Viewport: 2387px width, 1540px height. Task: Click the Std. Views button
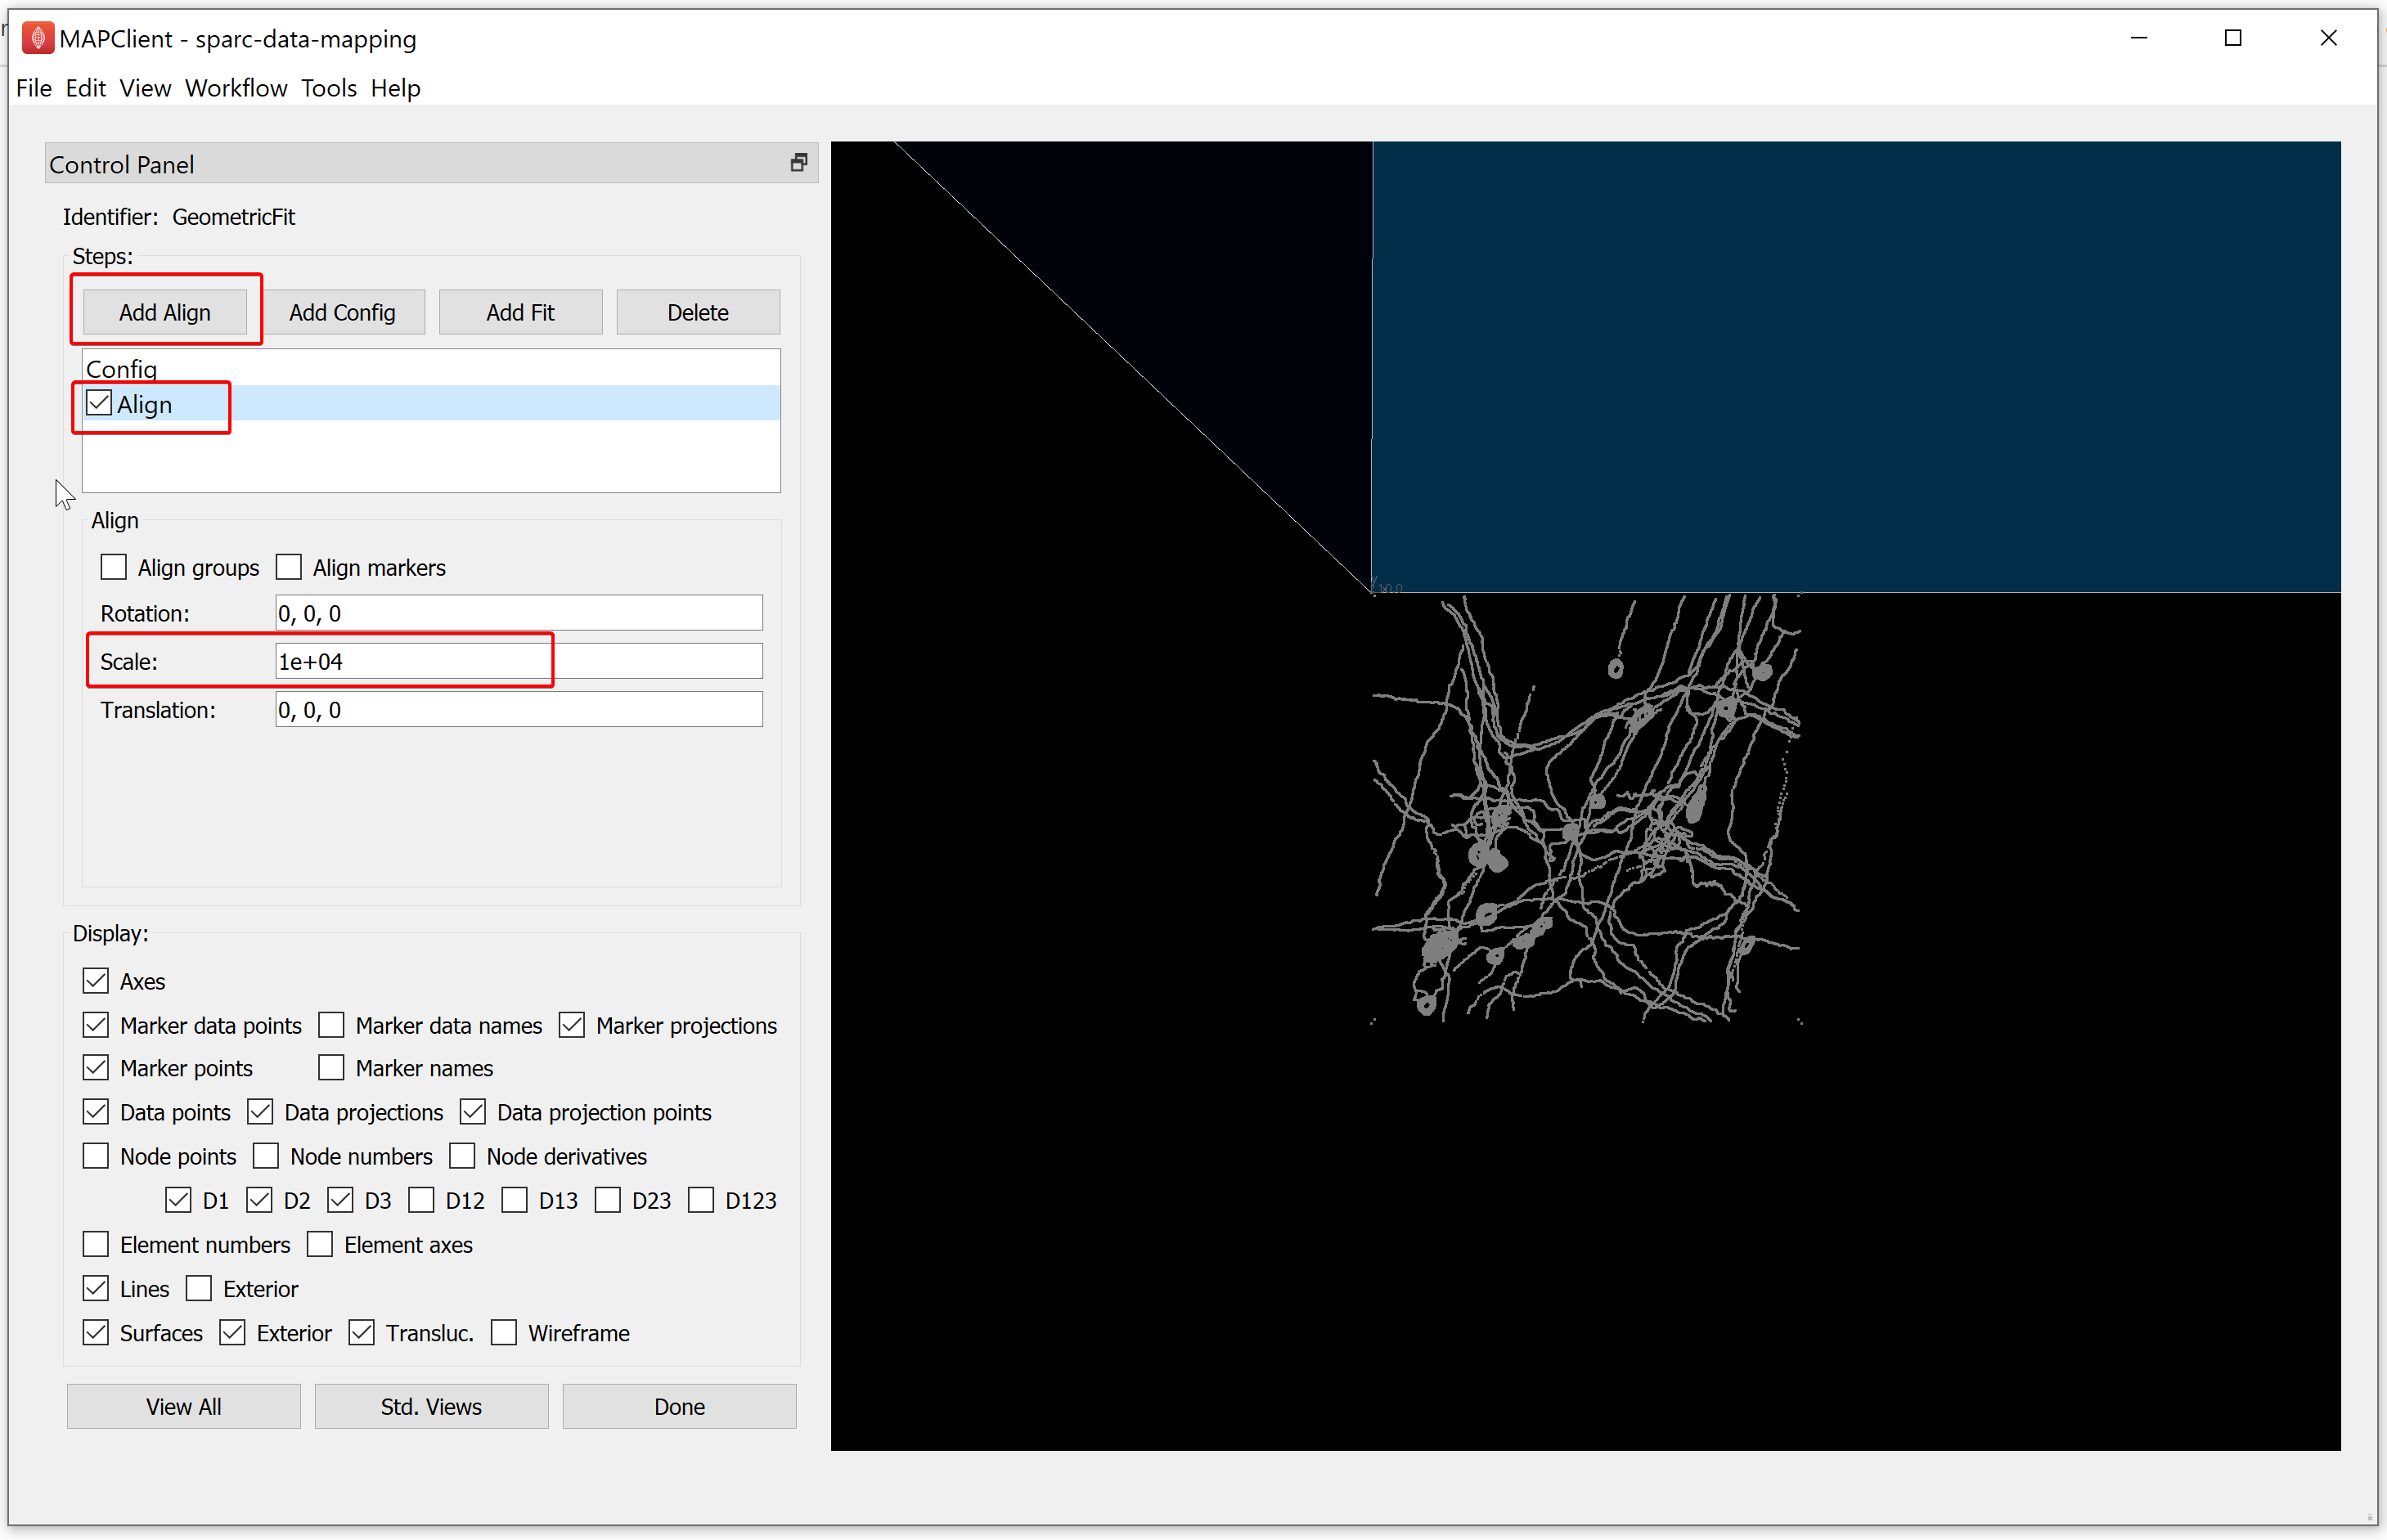tap(431, 1406)
